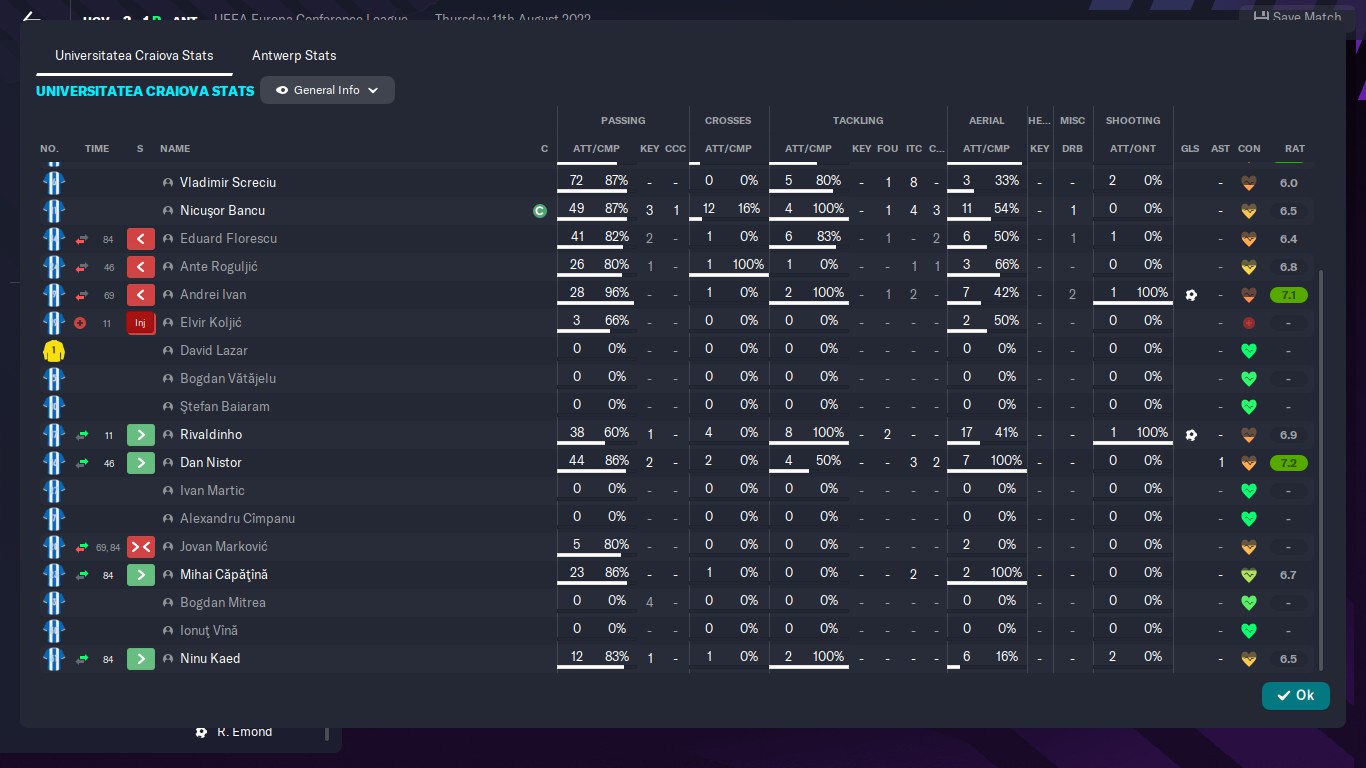The image size is (1366, 768).
Task: Click the green captain badge beside Nicușor Bancu
Action: pos(540,211)
